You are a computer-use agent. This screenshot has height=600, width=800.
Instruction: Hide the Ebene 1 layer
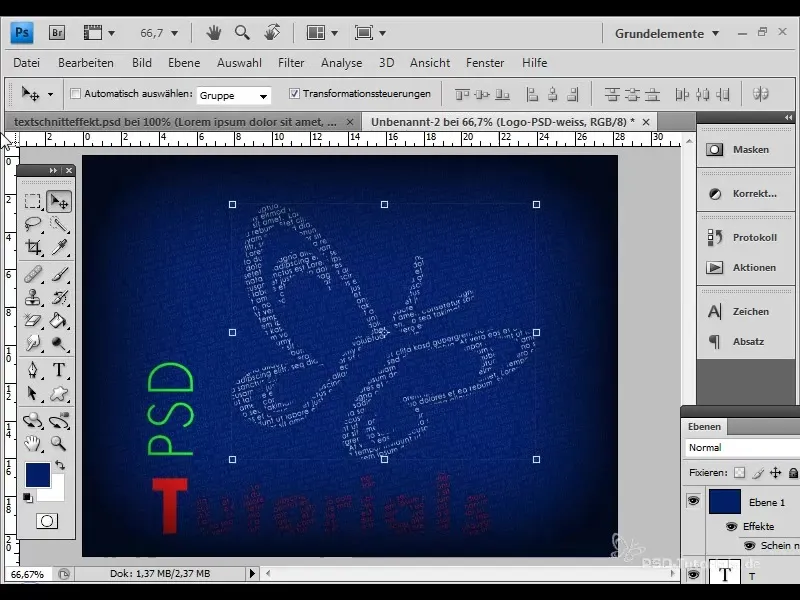point(693,501)
